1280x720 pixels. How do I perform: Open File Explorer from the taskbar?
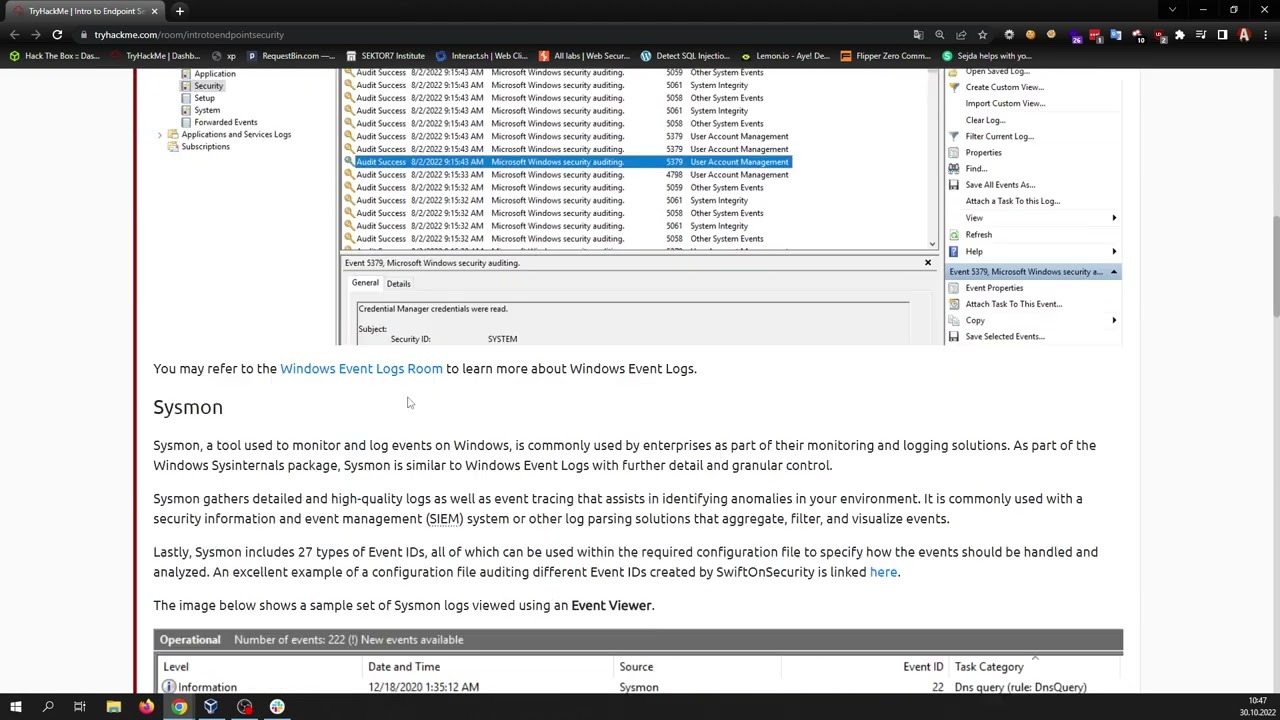click(113, 707)
